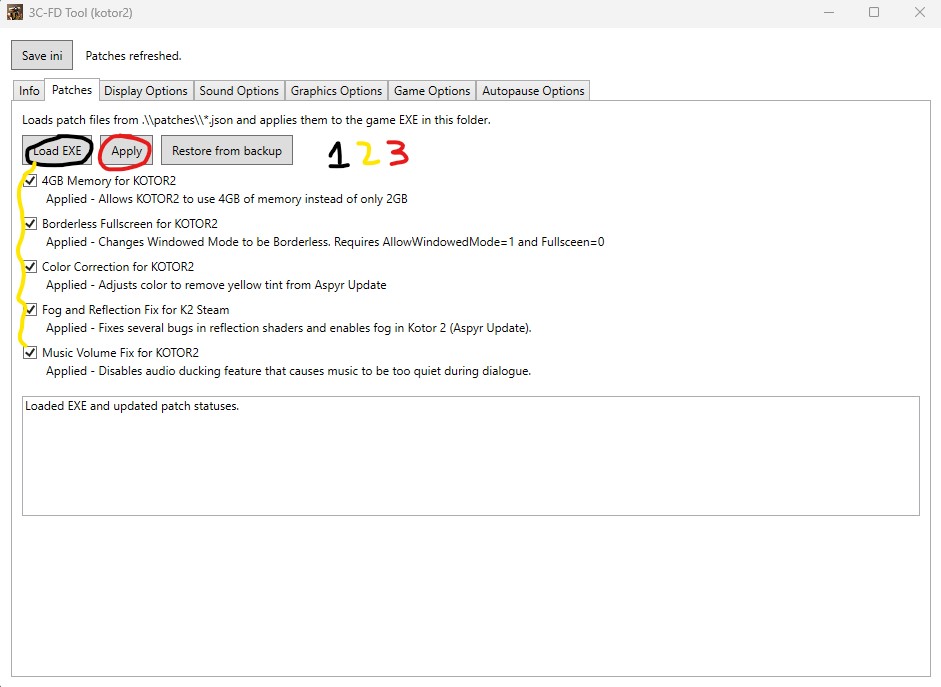This screenshot has width=941, height=687.
Task: Close the 3C-FD Tool window
Action: coord(919,12)
